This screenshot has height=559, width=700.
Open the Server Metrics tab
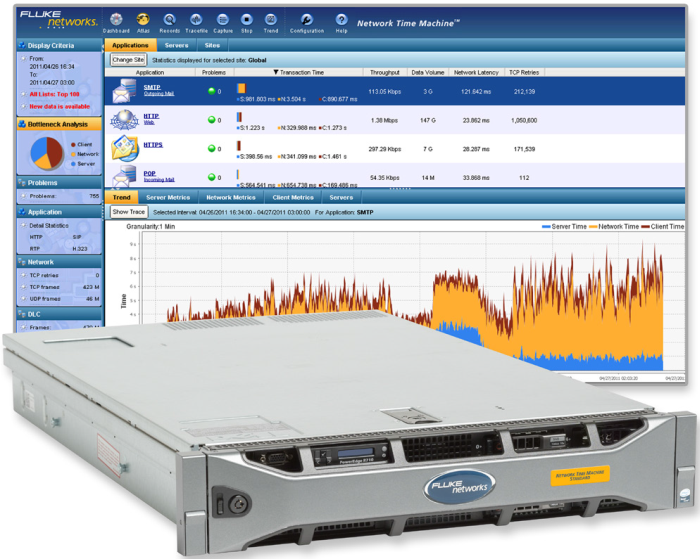(x=168, y=197)
